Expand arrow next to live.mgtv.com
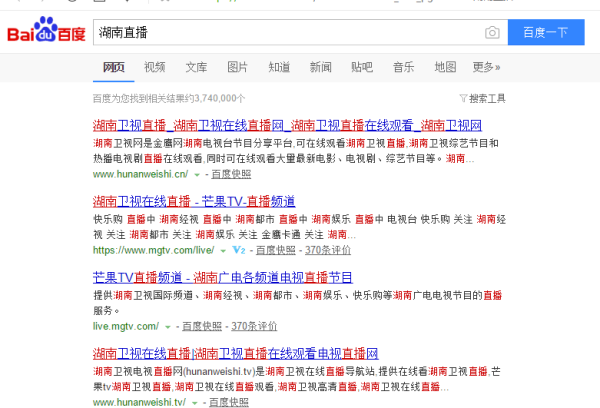Image resolution: width=600 pixels, height=408 pixels. coord(167,327)
